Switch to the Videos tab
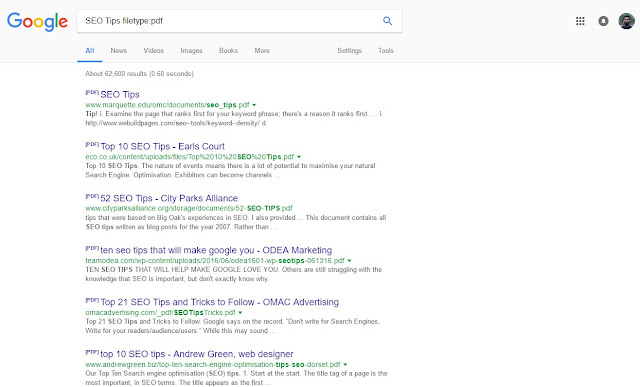Screen dimensions: 640x387 pyautogui.click(x=153, y=51)
